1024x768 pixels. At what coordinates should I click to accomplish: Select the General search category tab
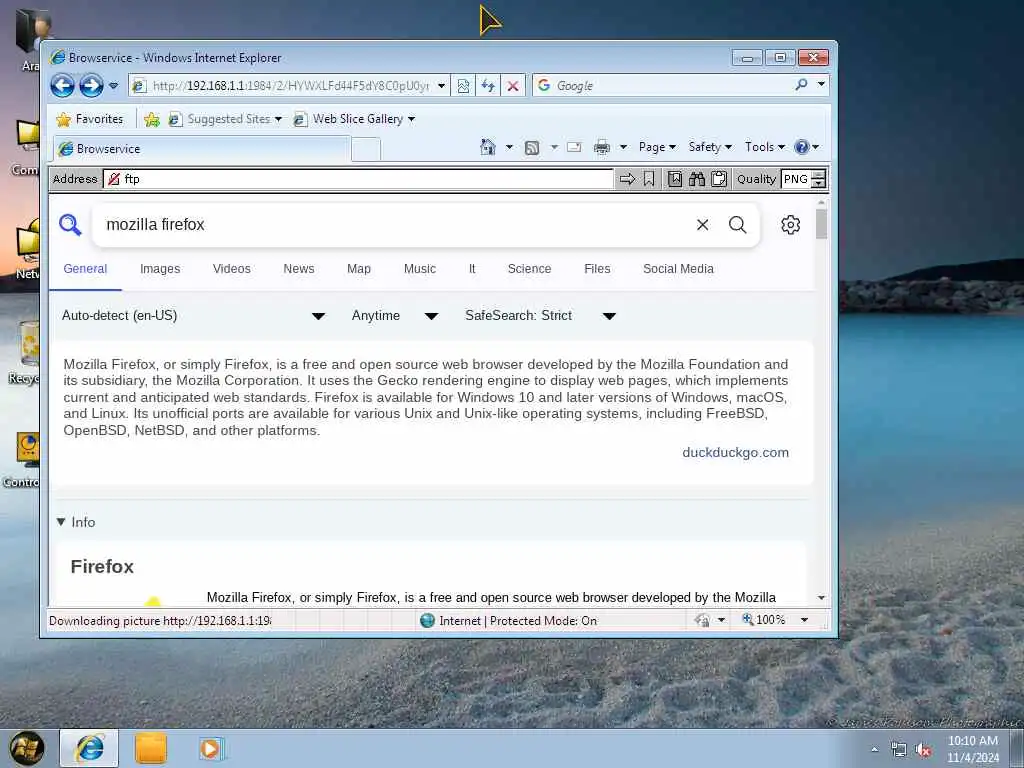[85, 269]
